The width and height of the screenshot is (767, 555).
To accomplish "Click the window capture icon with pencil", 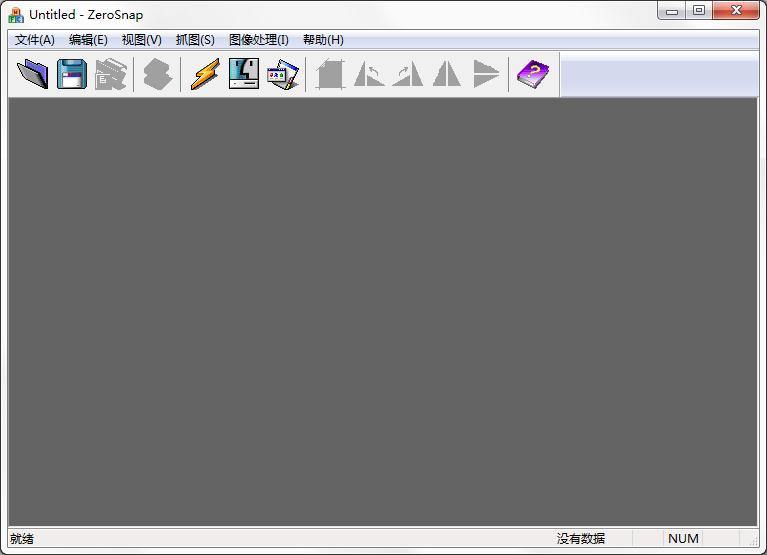I will (x=282, y=74).
